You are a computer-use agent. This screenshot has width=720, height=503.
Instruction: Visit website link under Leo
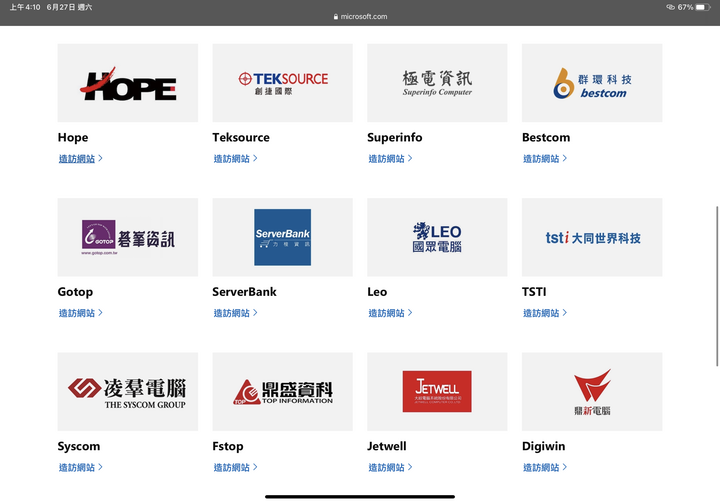coord(390,313)
